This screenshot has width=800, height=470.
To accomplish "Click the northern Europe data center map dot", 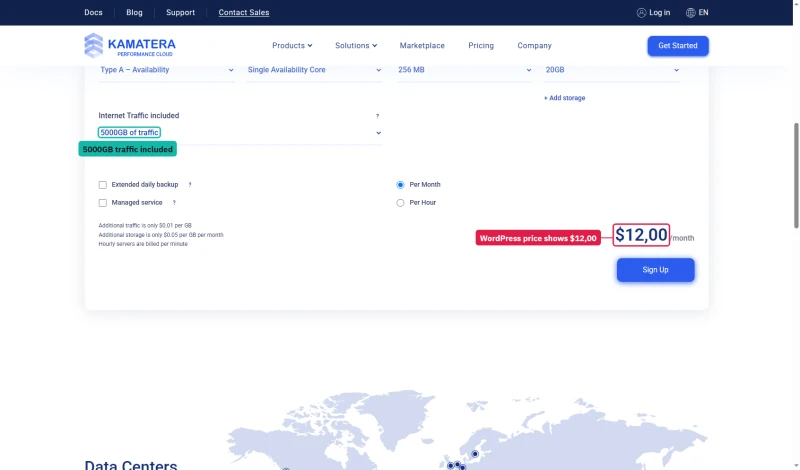I will click(475, 454).
